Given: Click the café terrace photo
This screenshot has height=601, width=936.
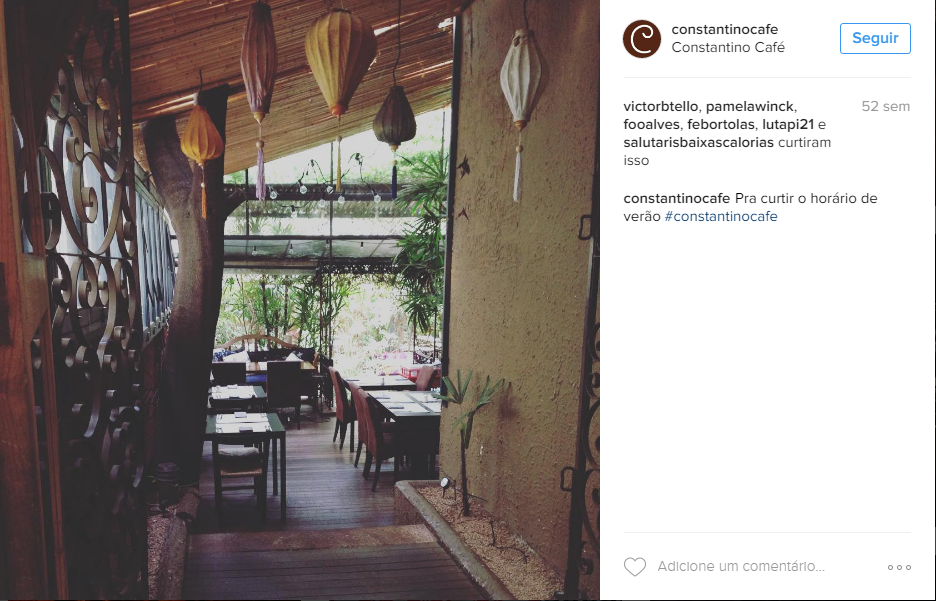Looking at the screenshot, I should (300, 300).
